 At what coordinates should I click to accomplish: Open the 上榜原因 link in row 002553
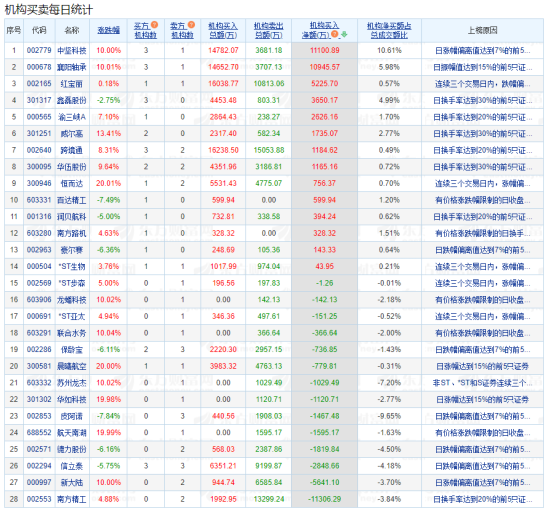point(483,499)
